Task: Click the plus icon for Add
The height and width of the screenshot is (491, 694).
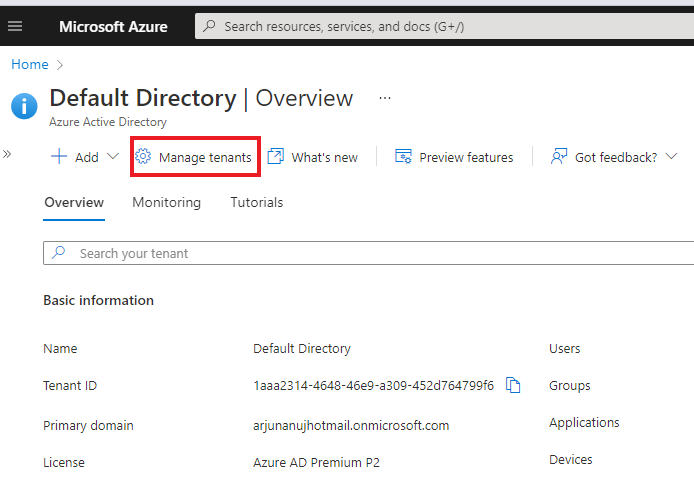Action: [x=59, y=157]
